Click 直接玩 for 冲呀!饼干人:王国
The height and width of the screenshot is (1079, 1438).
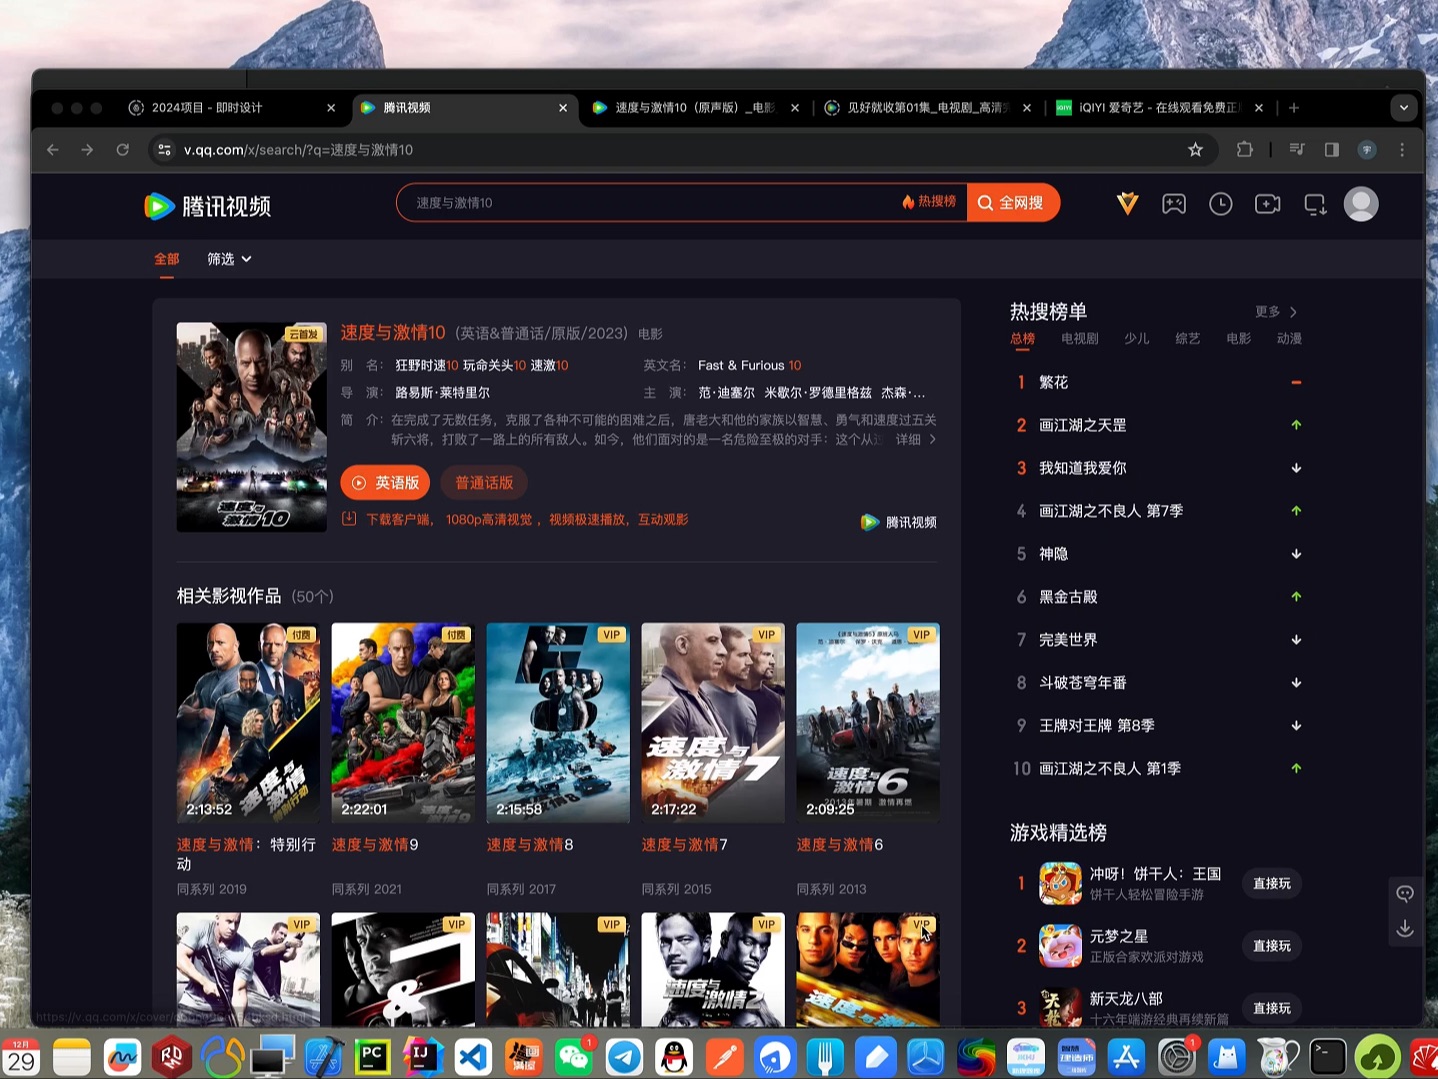(1272, 884)
